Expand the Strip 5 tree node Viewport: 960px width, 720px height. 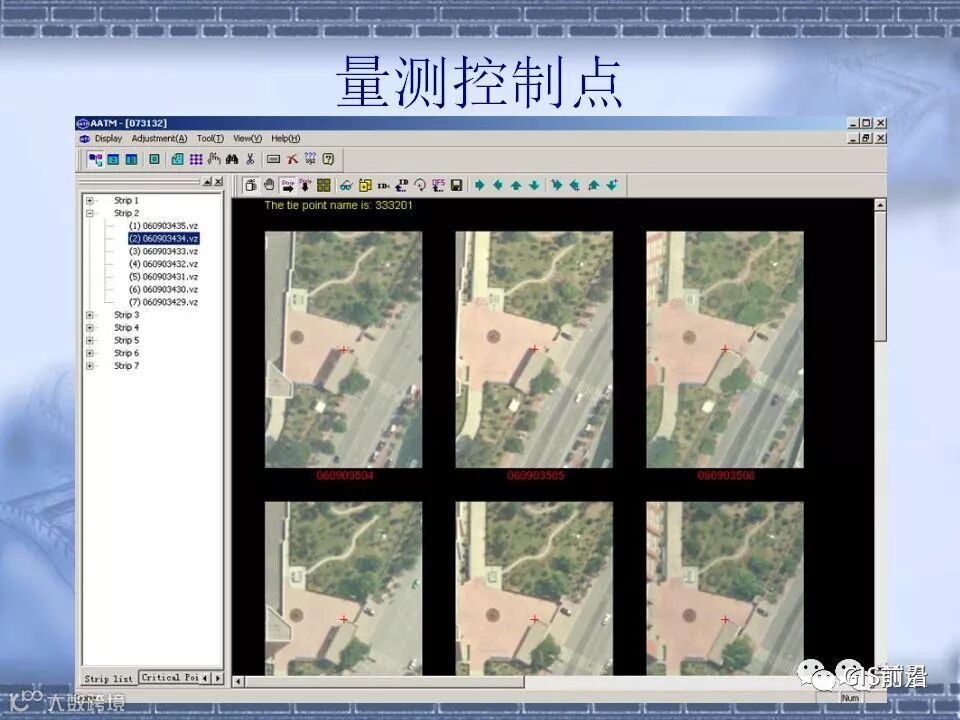(x=90, y=340)
